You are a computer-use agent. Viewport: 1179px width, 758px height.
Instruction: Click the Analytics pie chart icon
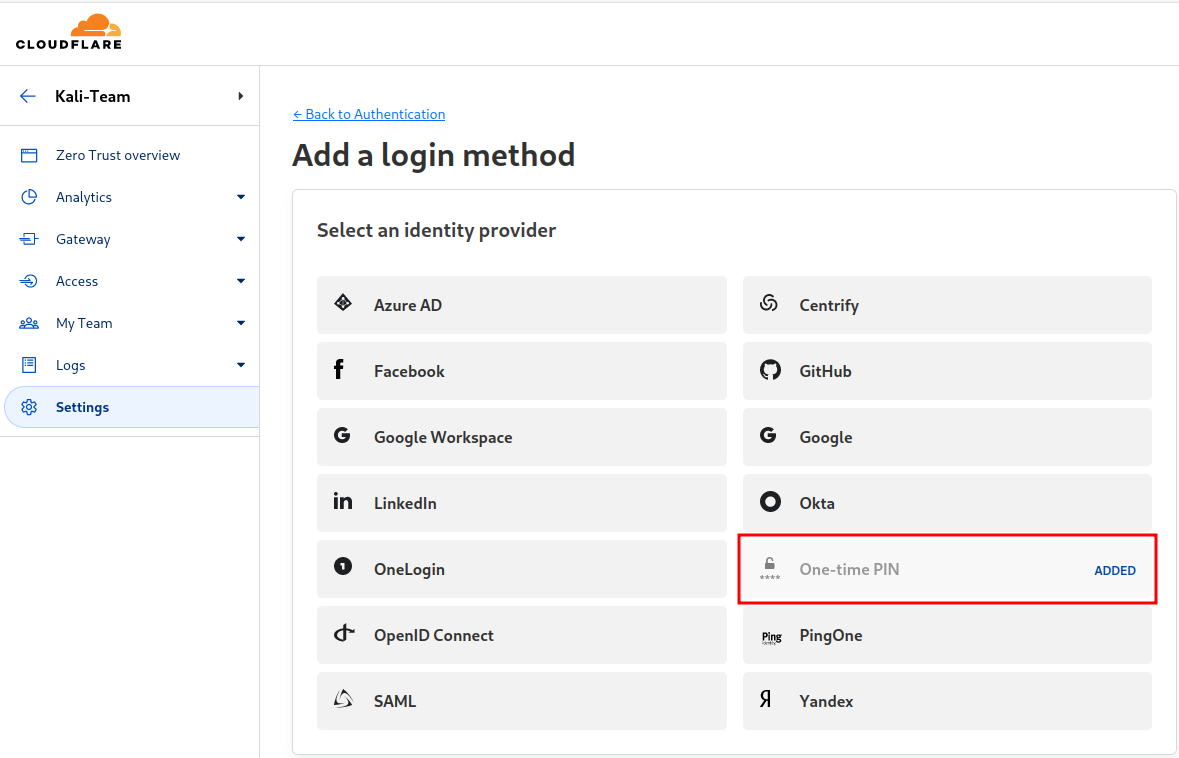(29, 197)
